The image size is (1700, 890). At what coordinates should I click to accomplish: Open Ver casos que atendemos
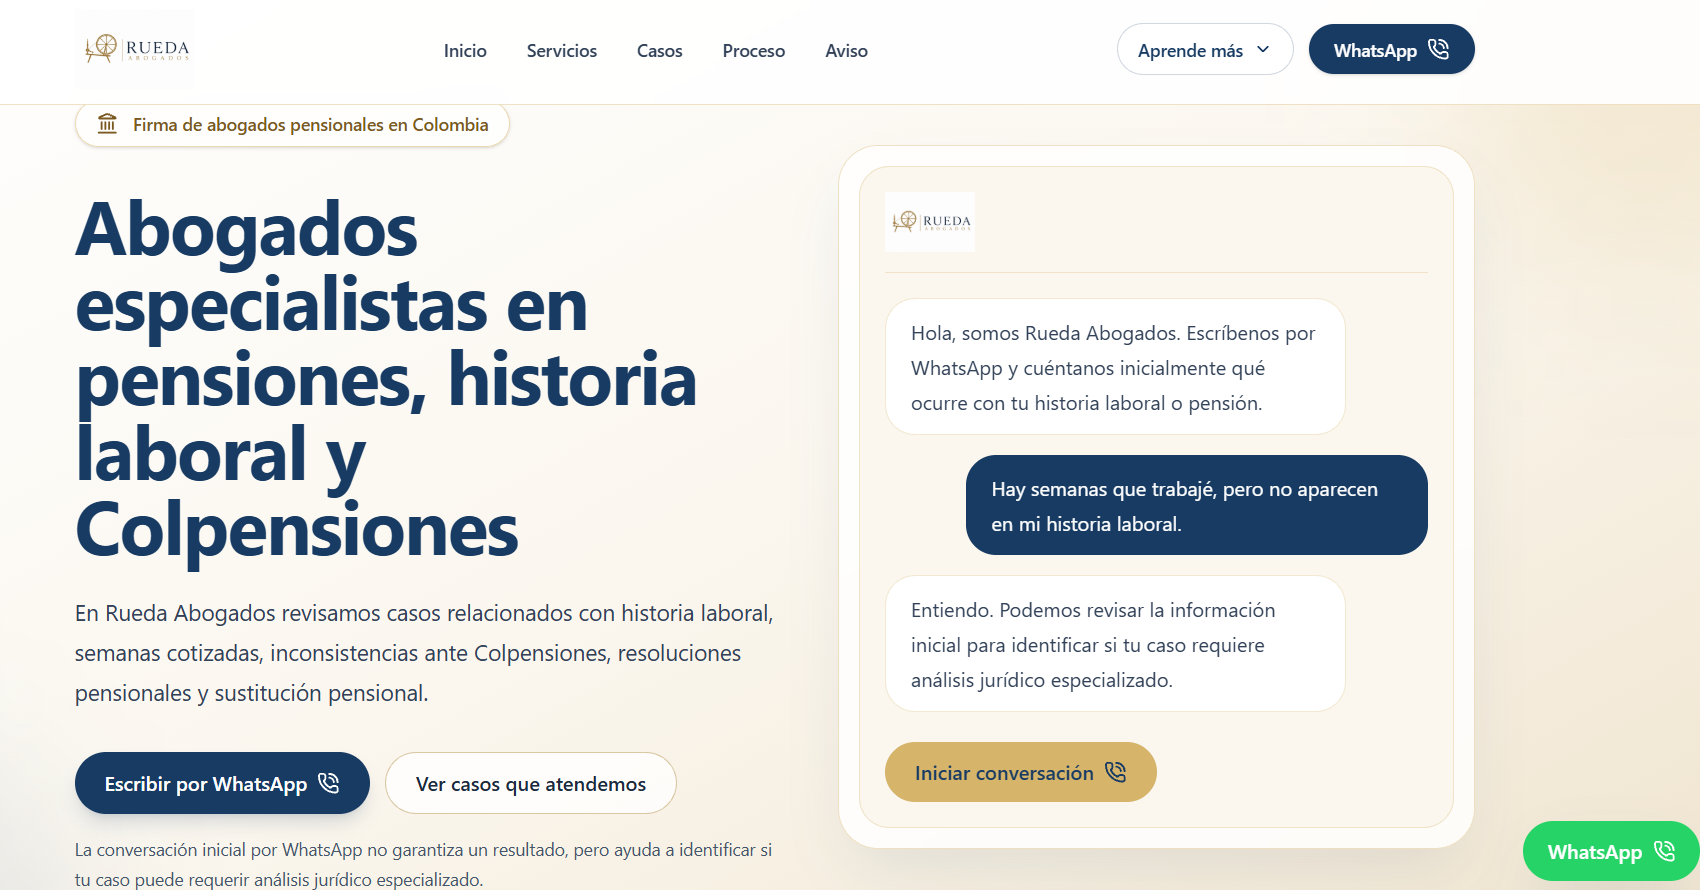click(531, 783)
